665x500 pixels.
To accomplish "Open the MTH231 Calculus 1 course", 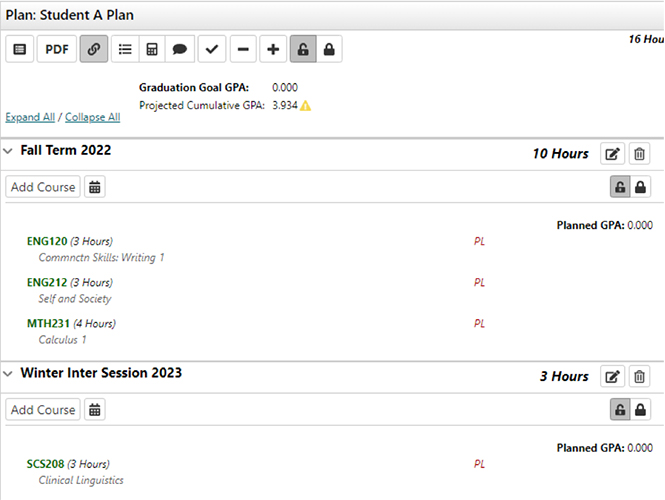I will pyautogui.click(x=46, y=323).
